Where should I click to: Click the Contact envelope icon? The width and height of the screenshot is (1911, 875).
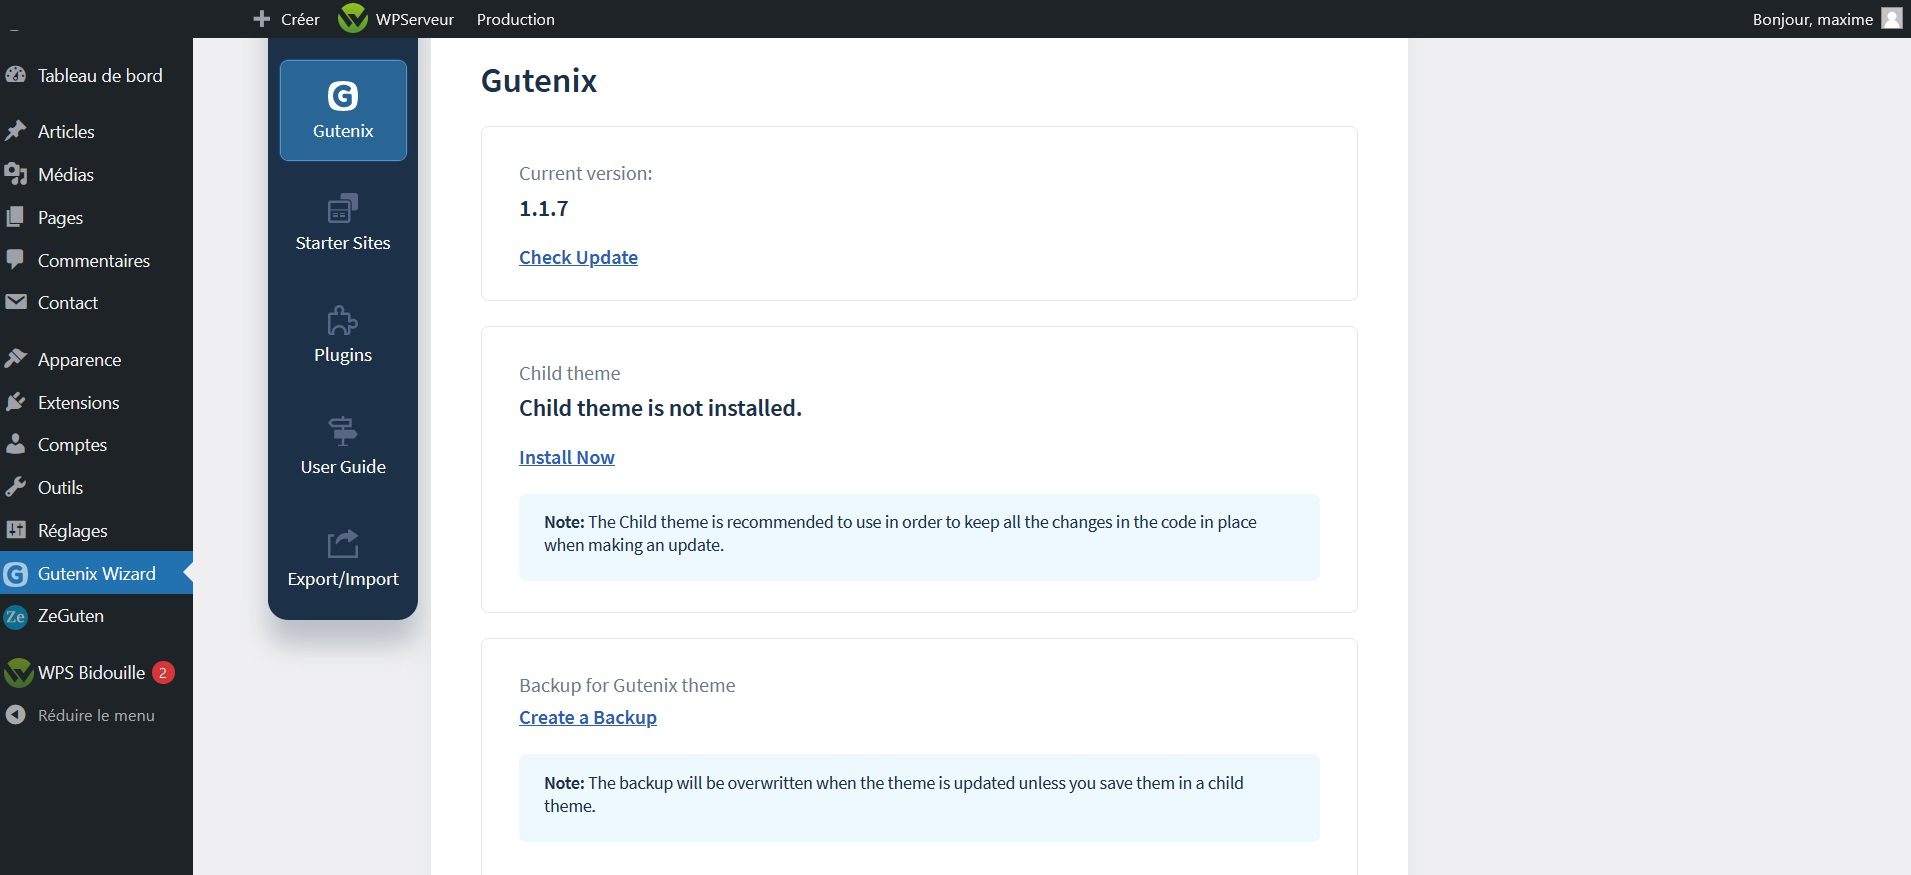15,302
